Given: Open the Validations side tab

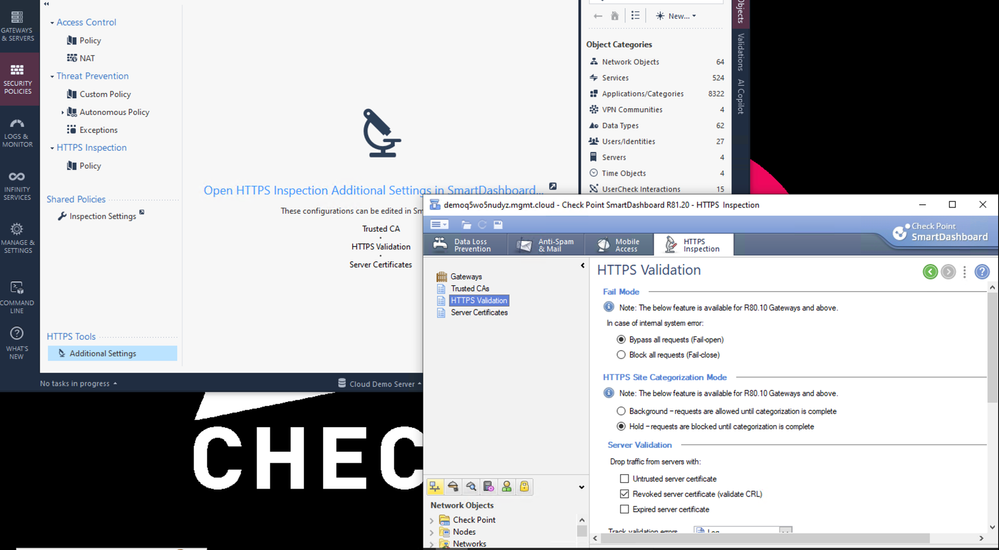Looking at the screenshot, I should click(740, 52).
